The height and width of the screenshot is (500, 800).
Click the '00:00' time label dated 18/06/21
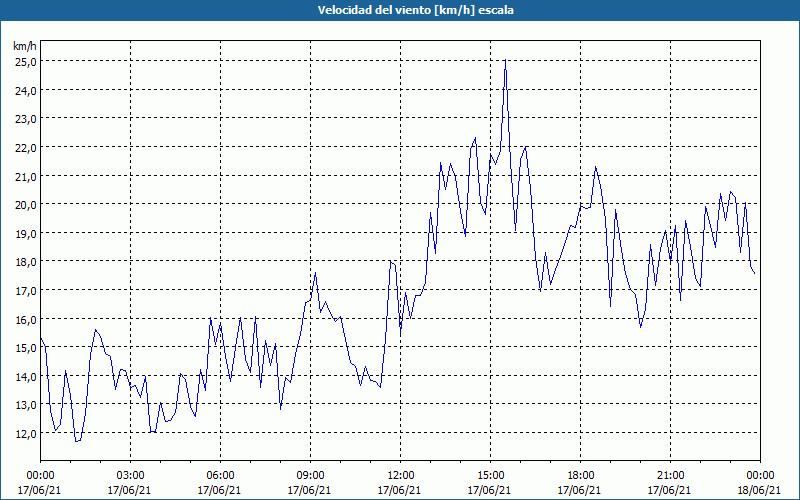760,476
